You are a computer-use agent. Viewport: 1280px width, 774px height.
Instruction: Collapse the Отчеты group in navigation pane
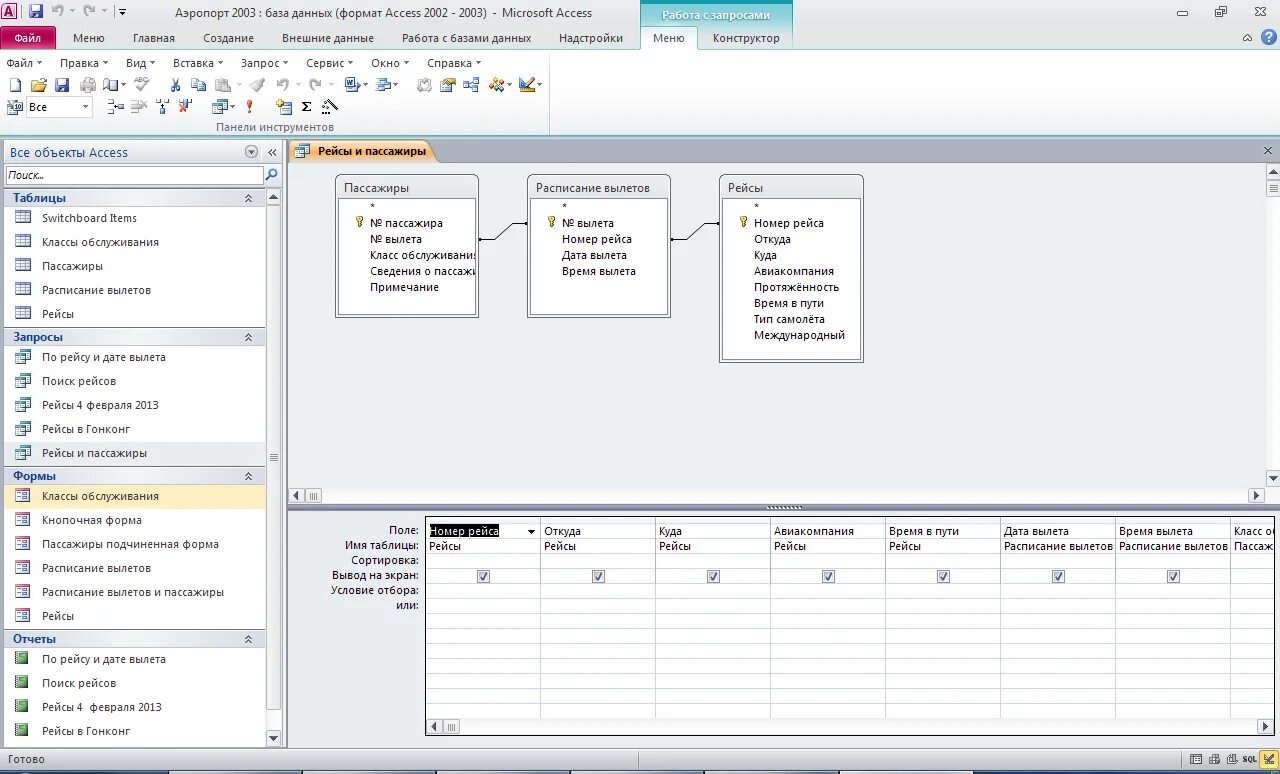249,638
